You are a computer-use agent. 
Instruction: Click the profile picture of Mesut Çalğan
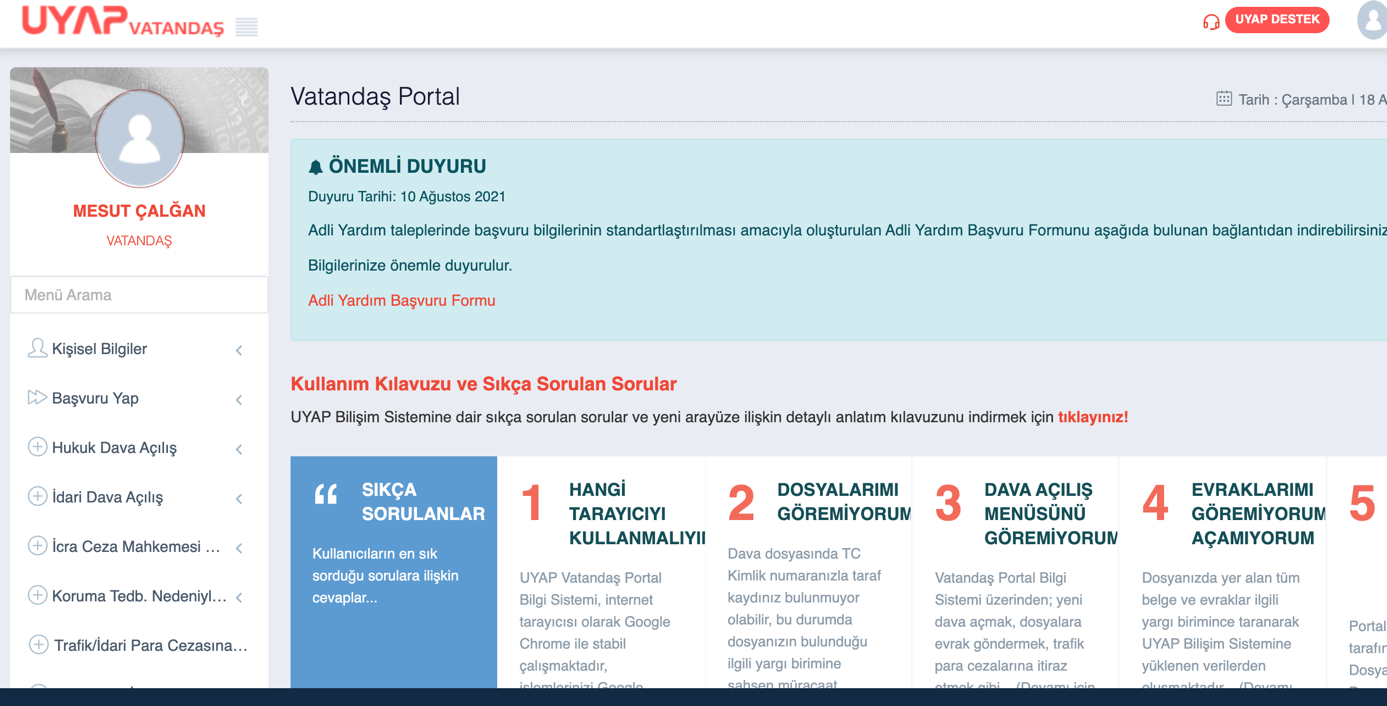pos(140,139)
